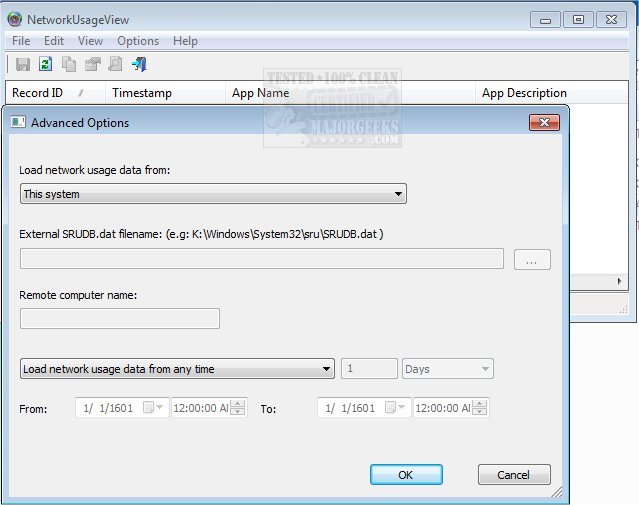Screen dimensions: 639x505
Task: Open the File menu
Action: pos(21,41)
